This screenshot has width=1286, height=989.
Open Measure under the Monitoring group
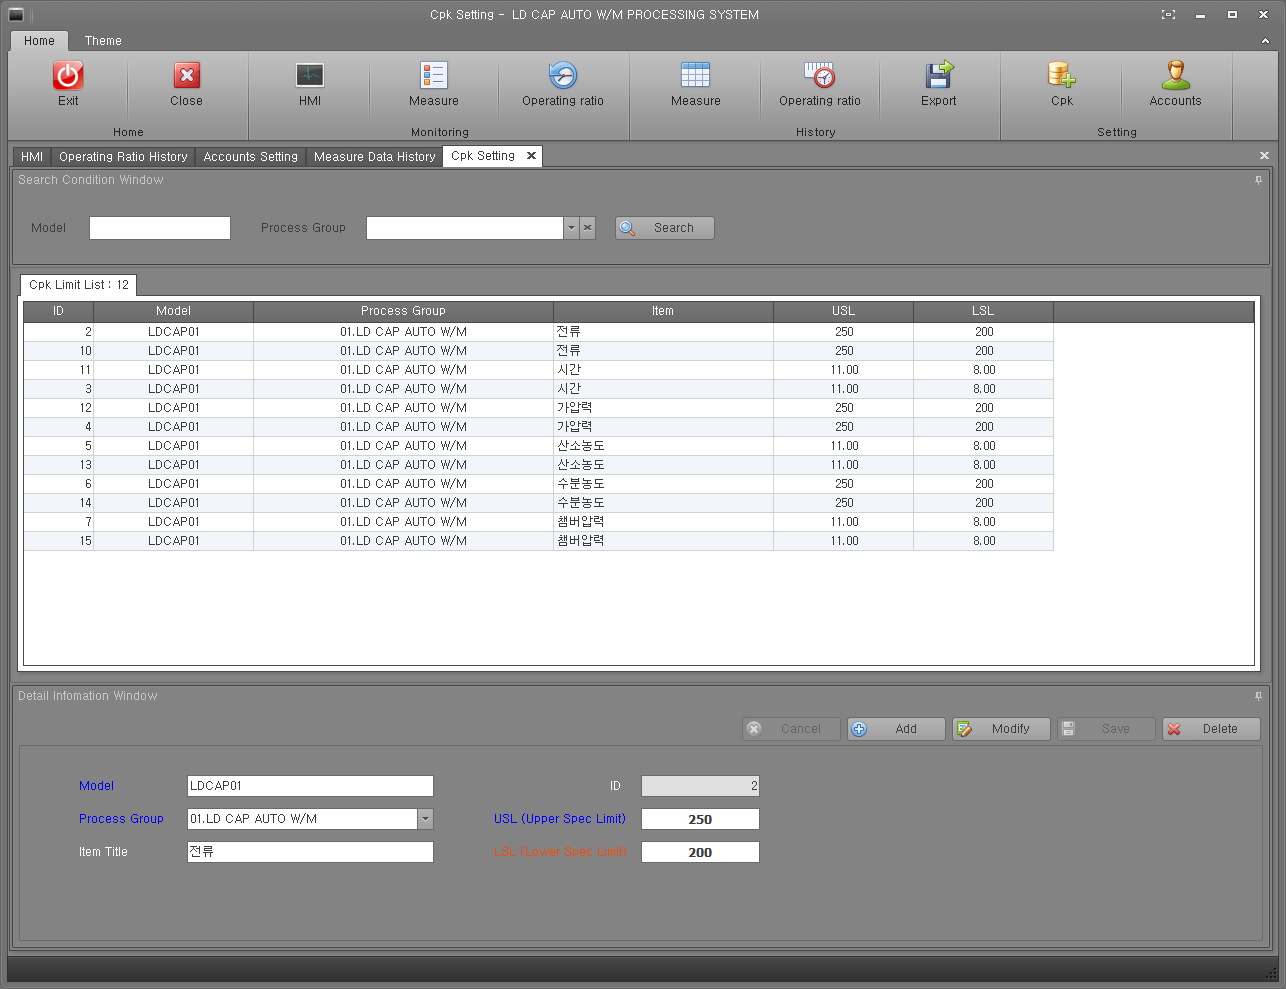pos(434,76)
